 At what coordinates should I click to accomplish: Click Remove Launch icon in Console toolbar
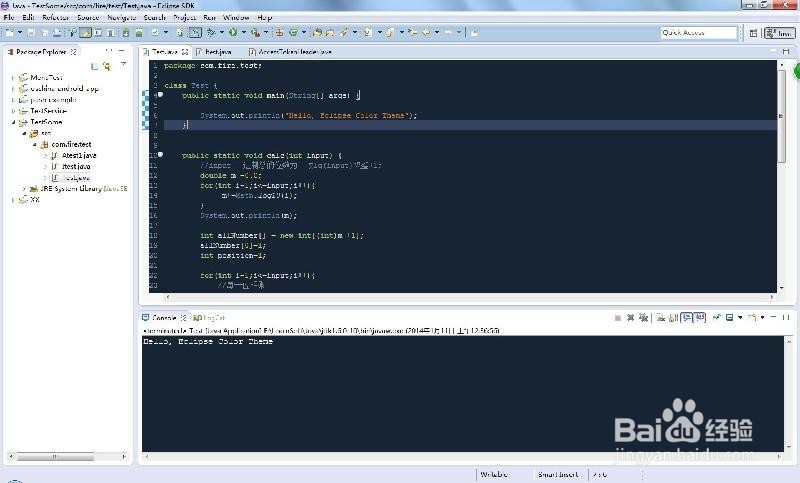(631, 318)
